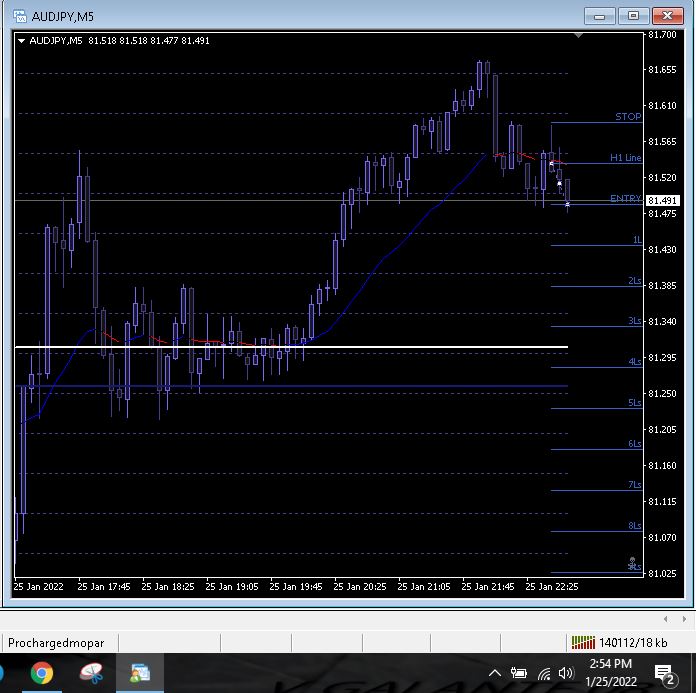Minimize the AUDJPY,M5 chart window
The height and width of the screenshot is (693, 696).
click(x=599, y=16)
